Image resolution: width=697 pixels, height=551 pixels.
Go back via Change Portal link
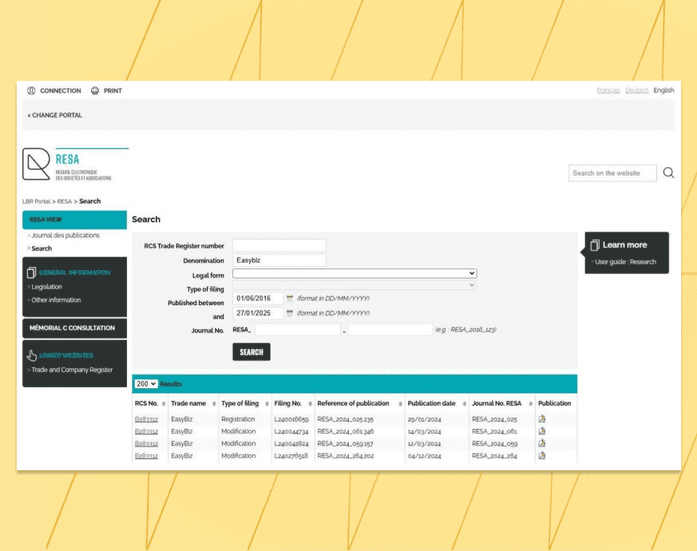[55, 115]
